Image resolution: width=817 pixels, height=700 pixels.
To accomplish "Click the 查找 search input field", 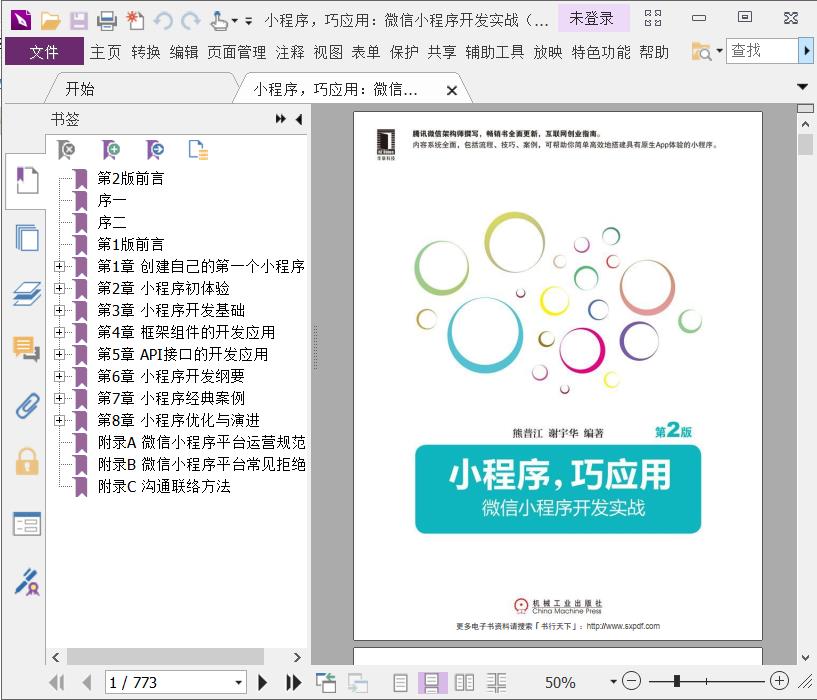I will [762, 51].
